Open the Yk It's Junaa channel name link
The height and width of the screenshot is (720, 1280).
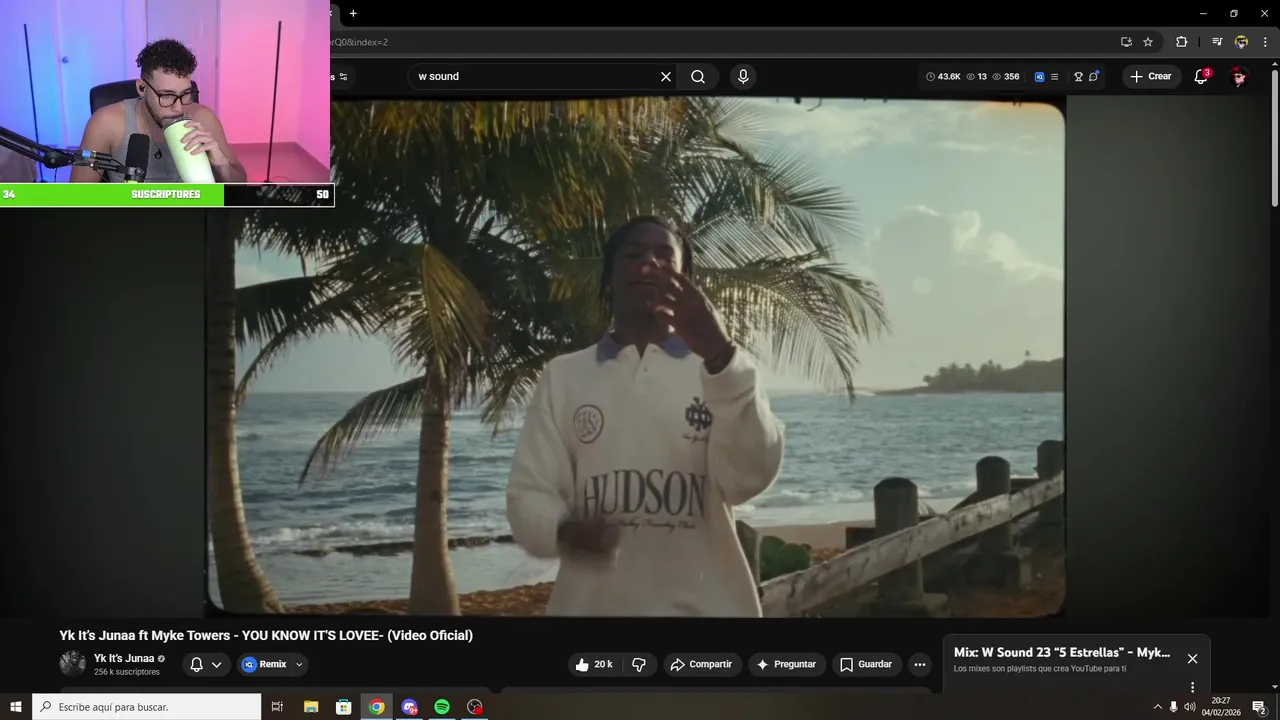(124, 658)
